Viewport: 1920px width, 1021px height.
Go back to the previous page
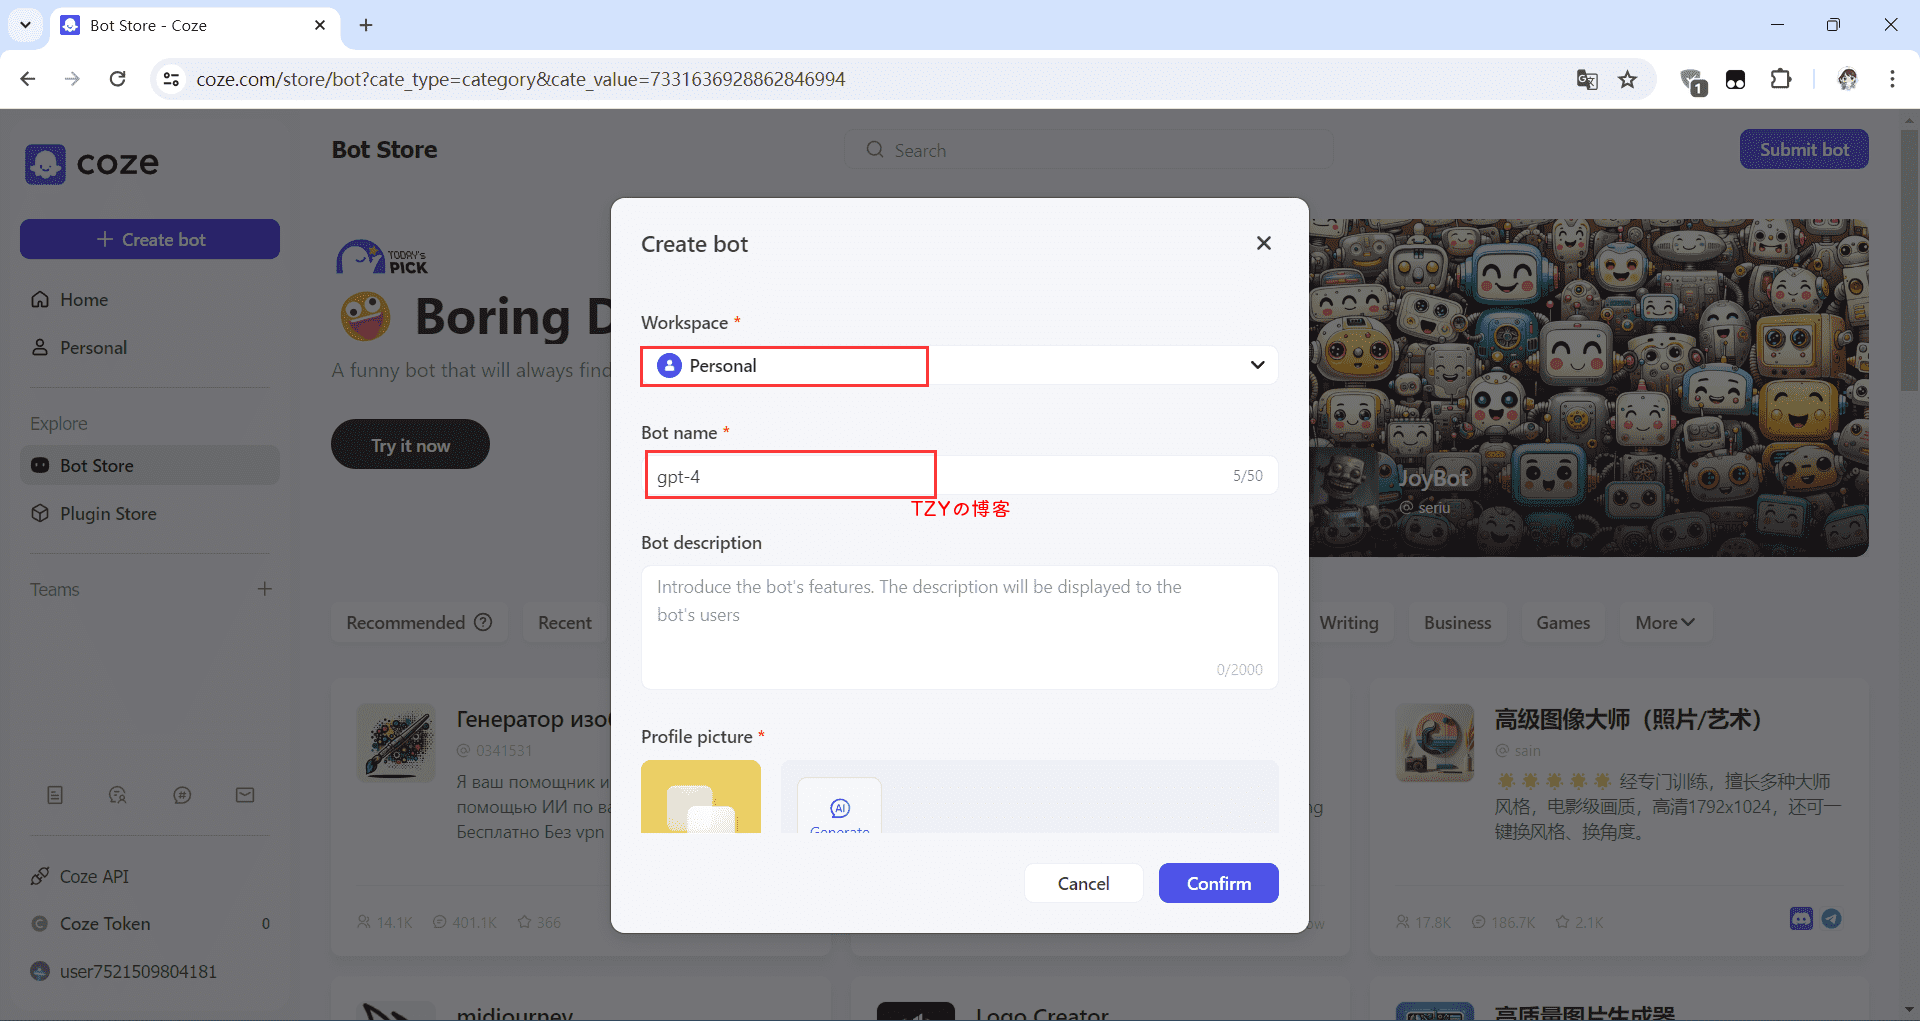[28, 79]
